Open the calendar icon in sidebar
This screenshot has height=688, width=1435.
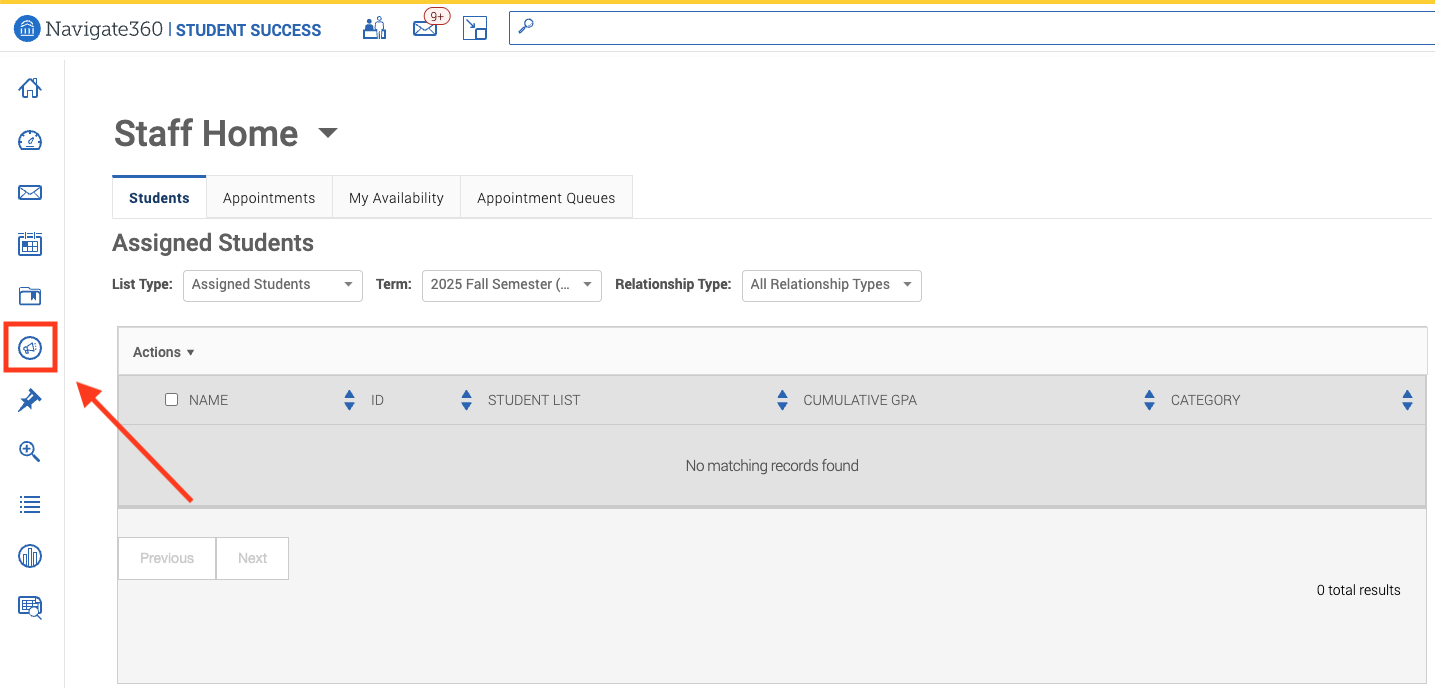(30, 244)
